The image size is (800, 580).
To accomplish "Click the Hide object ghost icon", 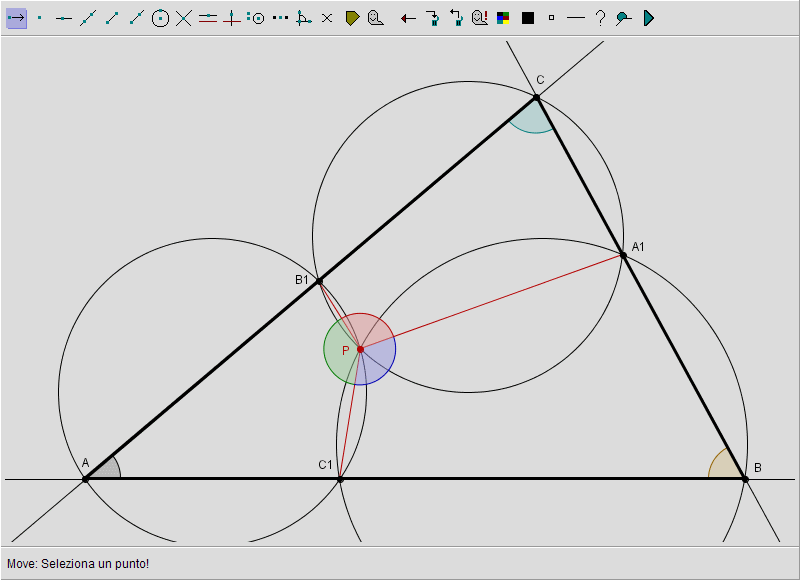I will coord(375,18).
